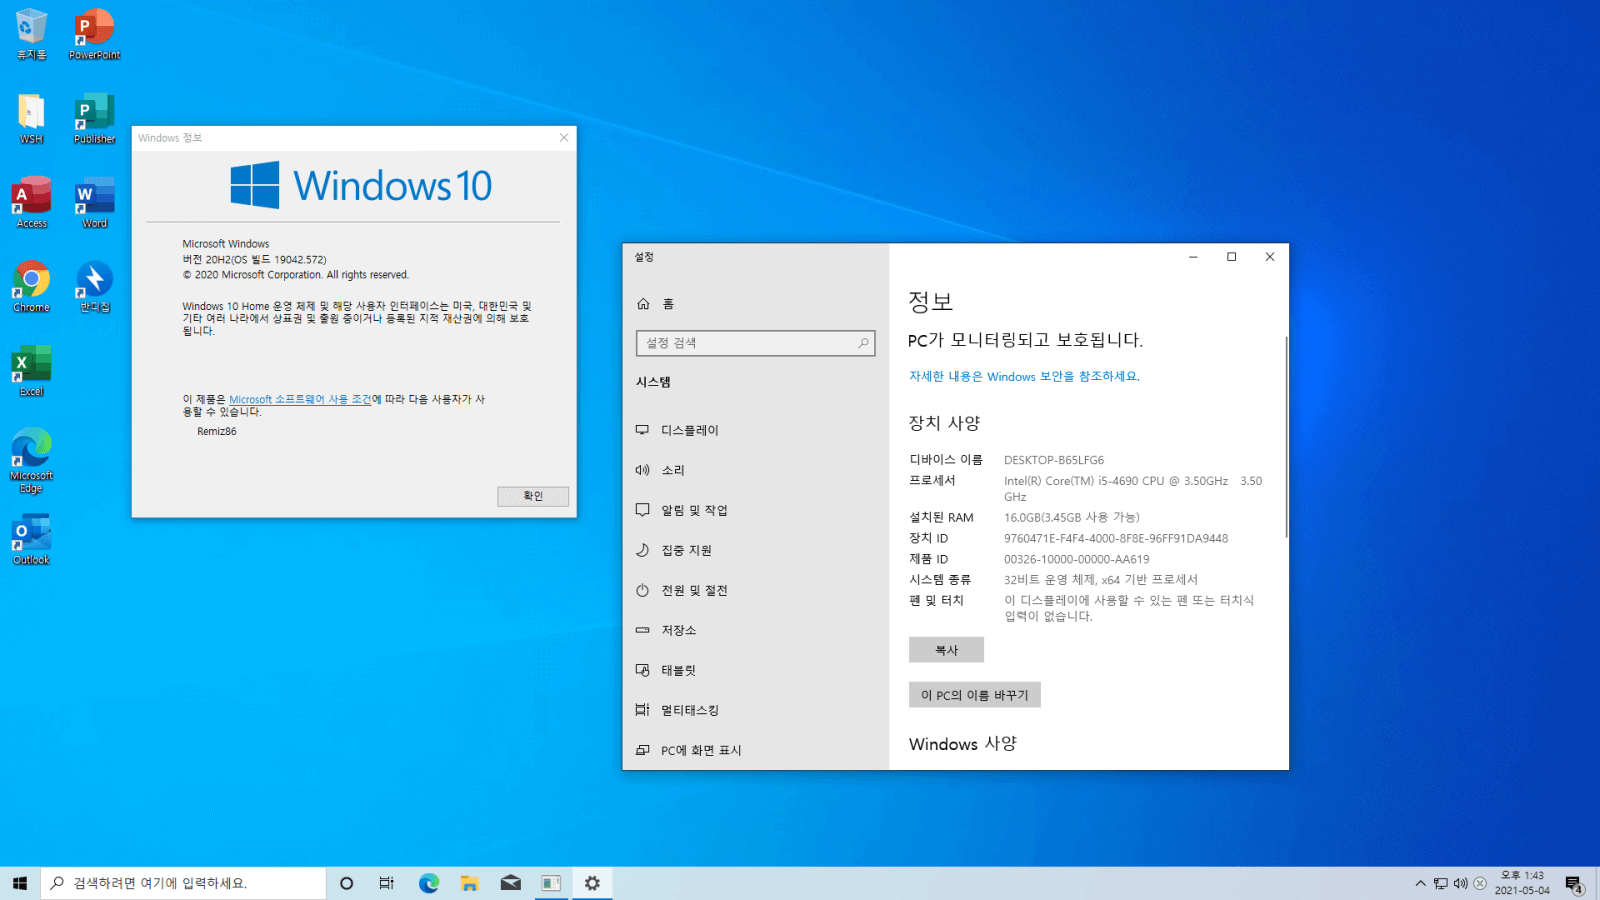Launch Access desktop shortcut
This screenshot has width=1600, height=900.
tap(31, 202)
